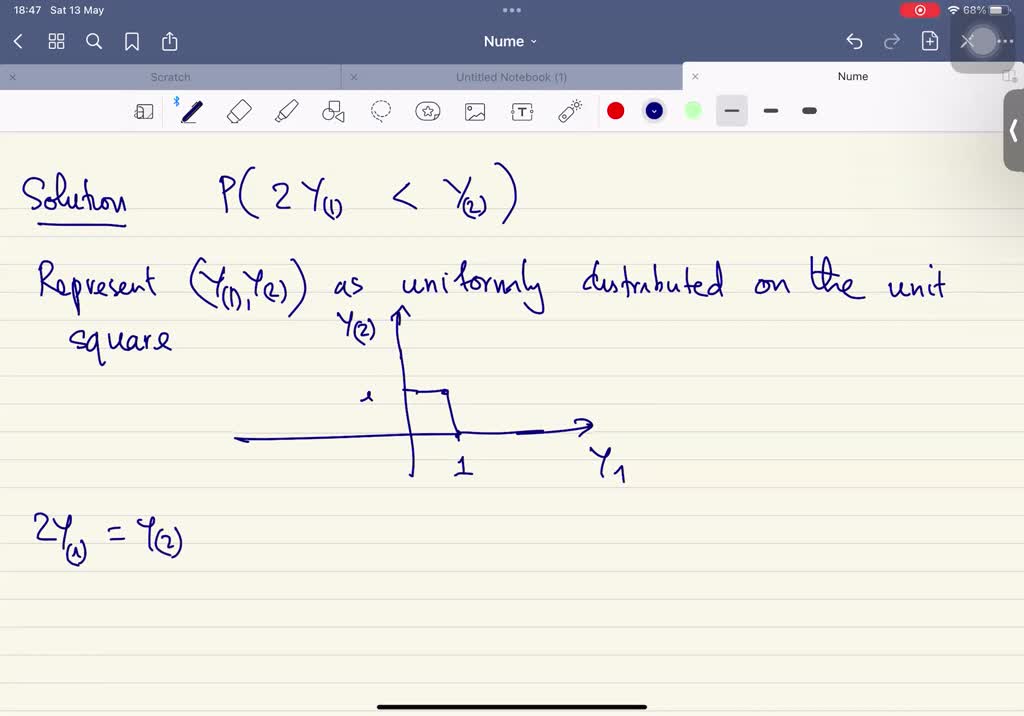
Task: Search within the notebook
Action: click(93, 41)
